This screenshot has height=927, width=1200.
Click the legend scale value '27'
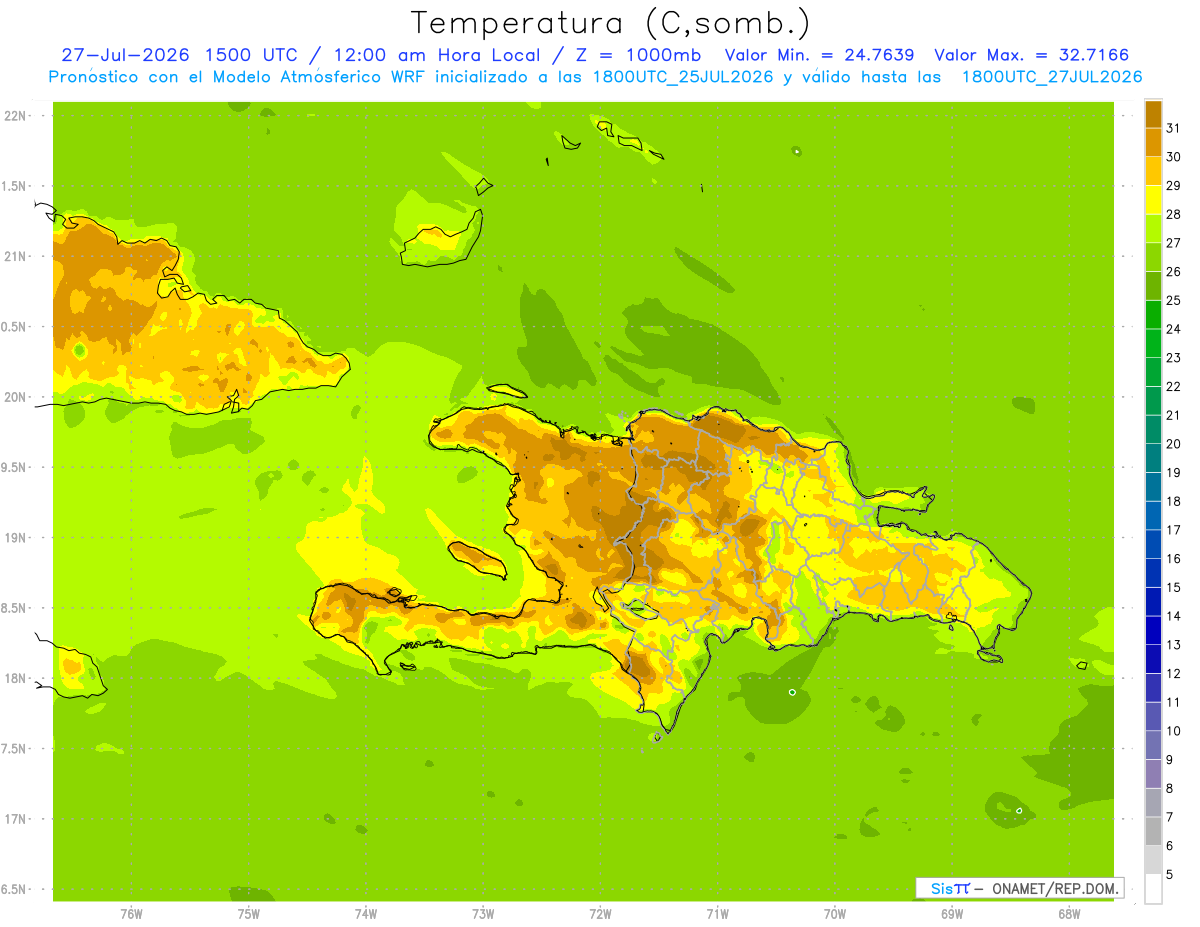click(x=1173, y=242)
